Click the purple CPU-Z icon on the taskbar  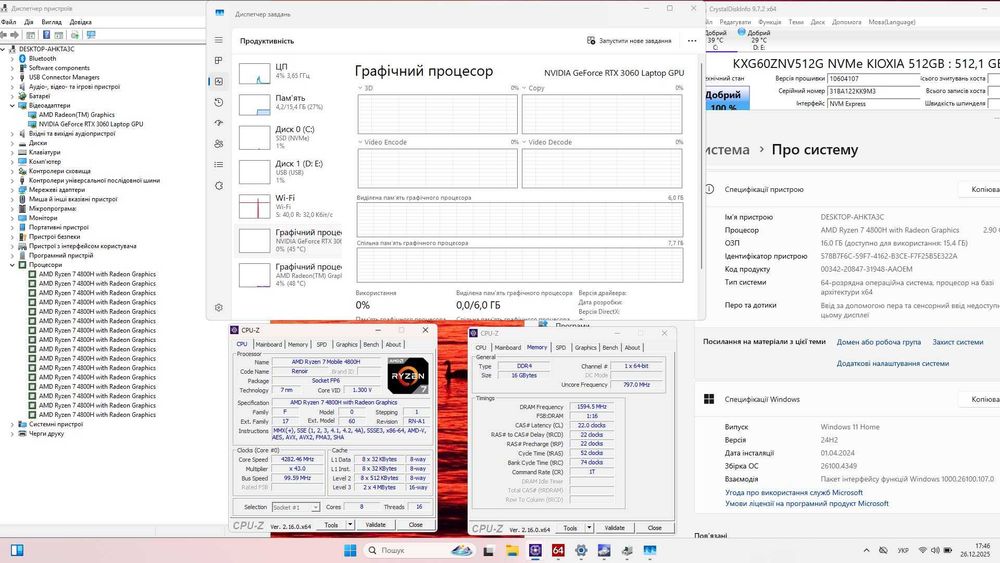pos(535,550)
